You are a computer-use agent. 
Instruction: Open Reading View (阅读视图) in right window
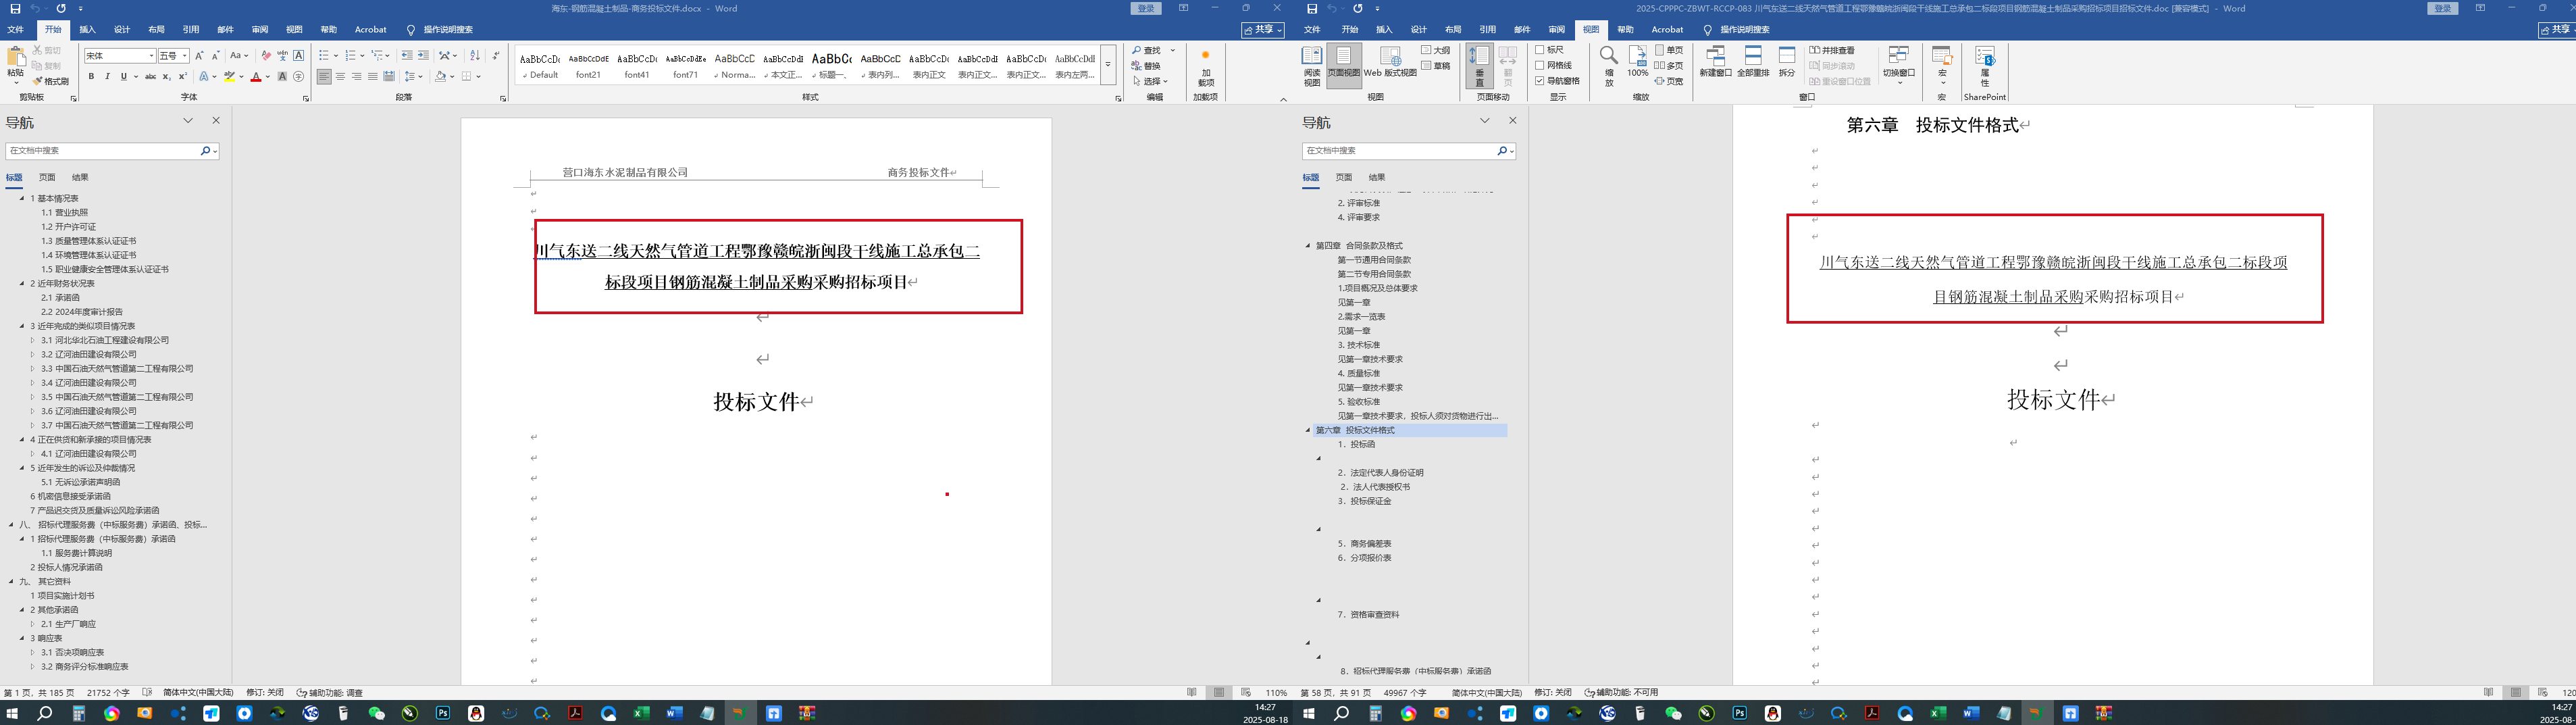point(1312,66)
